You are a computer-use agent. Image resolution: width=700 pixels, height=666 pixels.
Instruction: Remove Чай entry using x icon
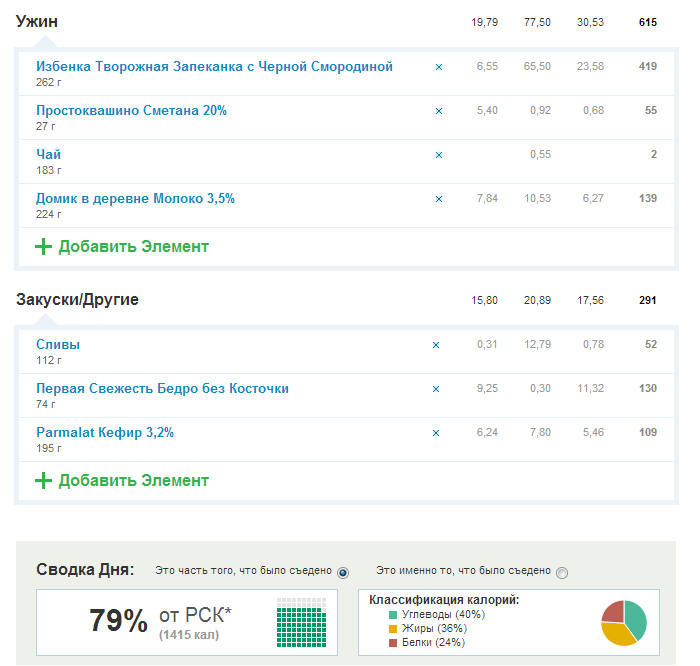click(x=439, y=155)
